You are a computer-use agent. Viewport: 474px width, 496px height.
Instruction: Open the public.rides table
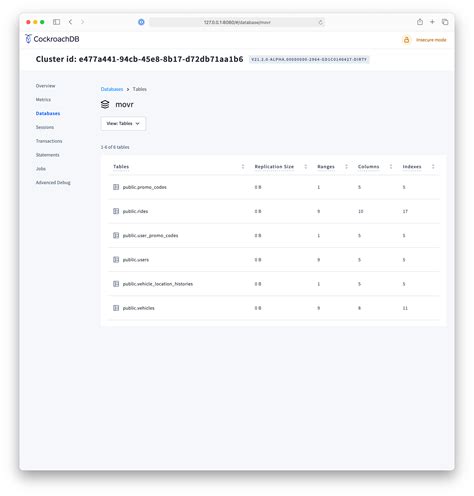click(x=135, y=211)
